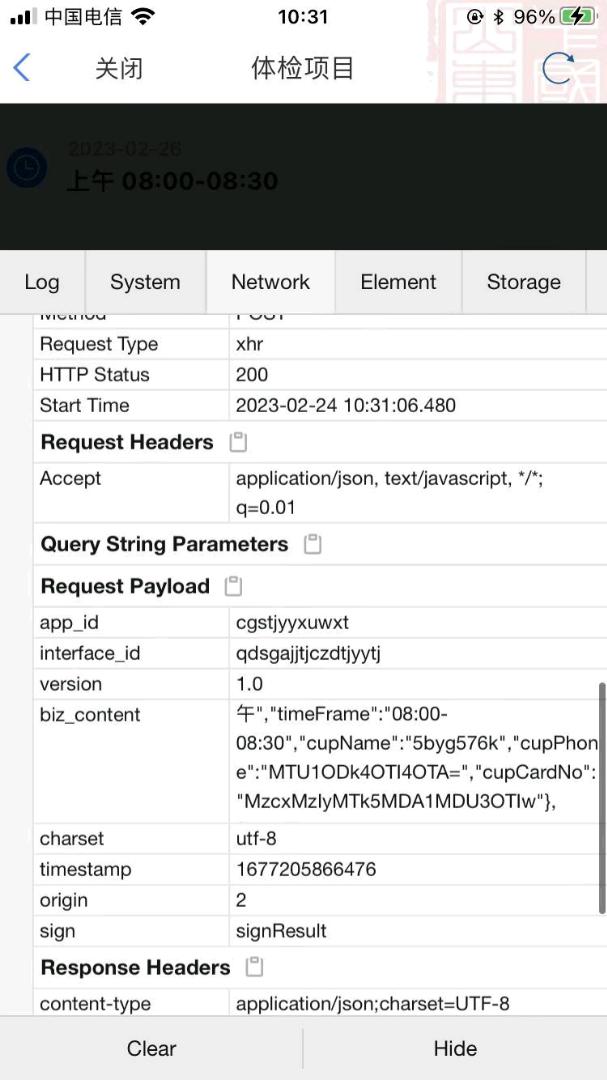The width and height of the screenshot is (607, 1080).
Task: Tap the blue back arrow icon
Action: [x=22, y=68]
